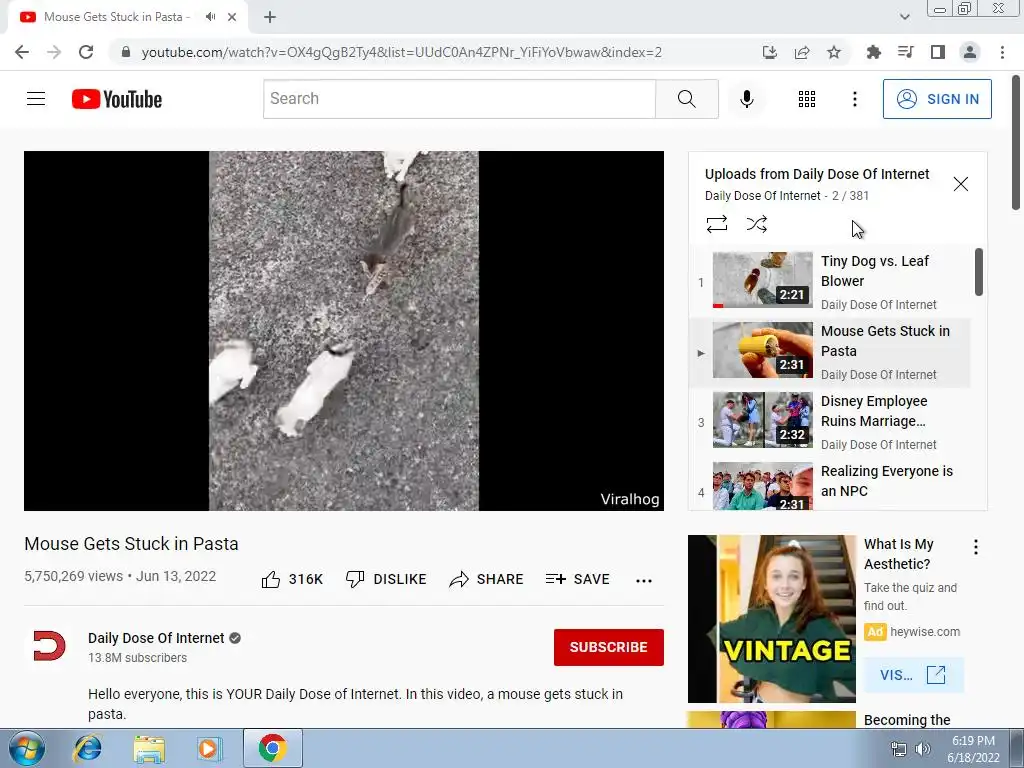Toggle the Chrome side panel
The image size is (1024, 768).
point(937,52)
